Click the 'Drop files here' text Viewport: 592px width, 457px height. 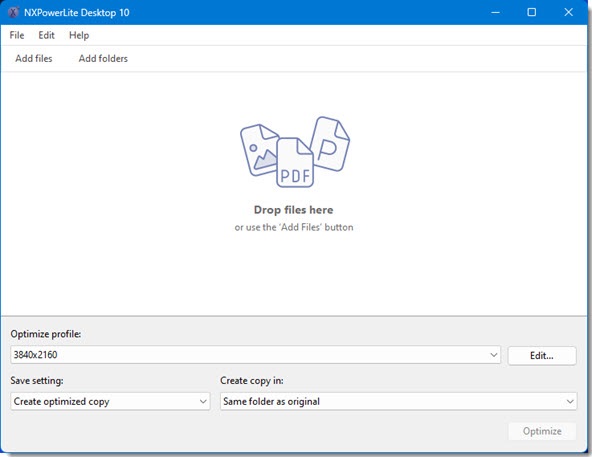click(x=293, y=210)
